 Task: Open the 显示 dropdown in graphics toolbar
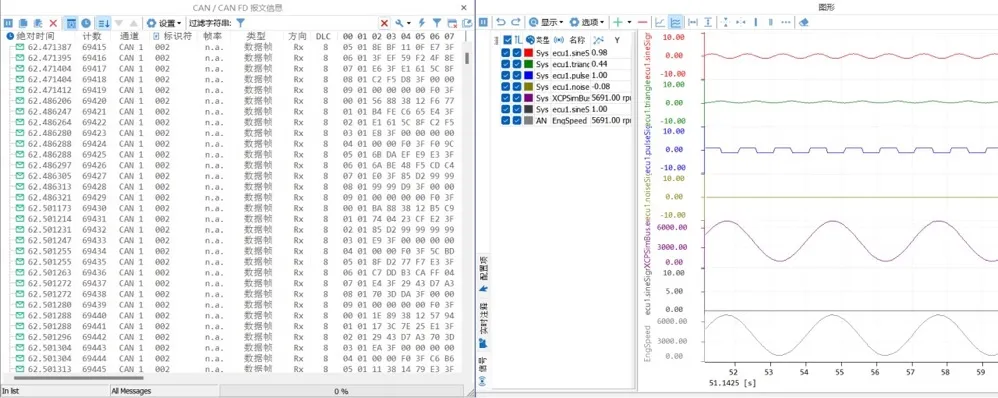pyautogui.click(x=546, y=22)
